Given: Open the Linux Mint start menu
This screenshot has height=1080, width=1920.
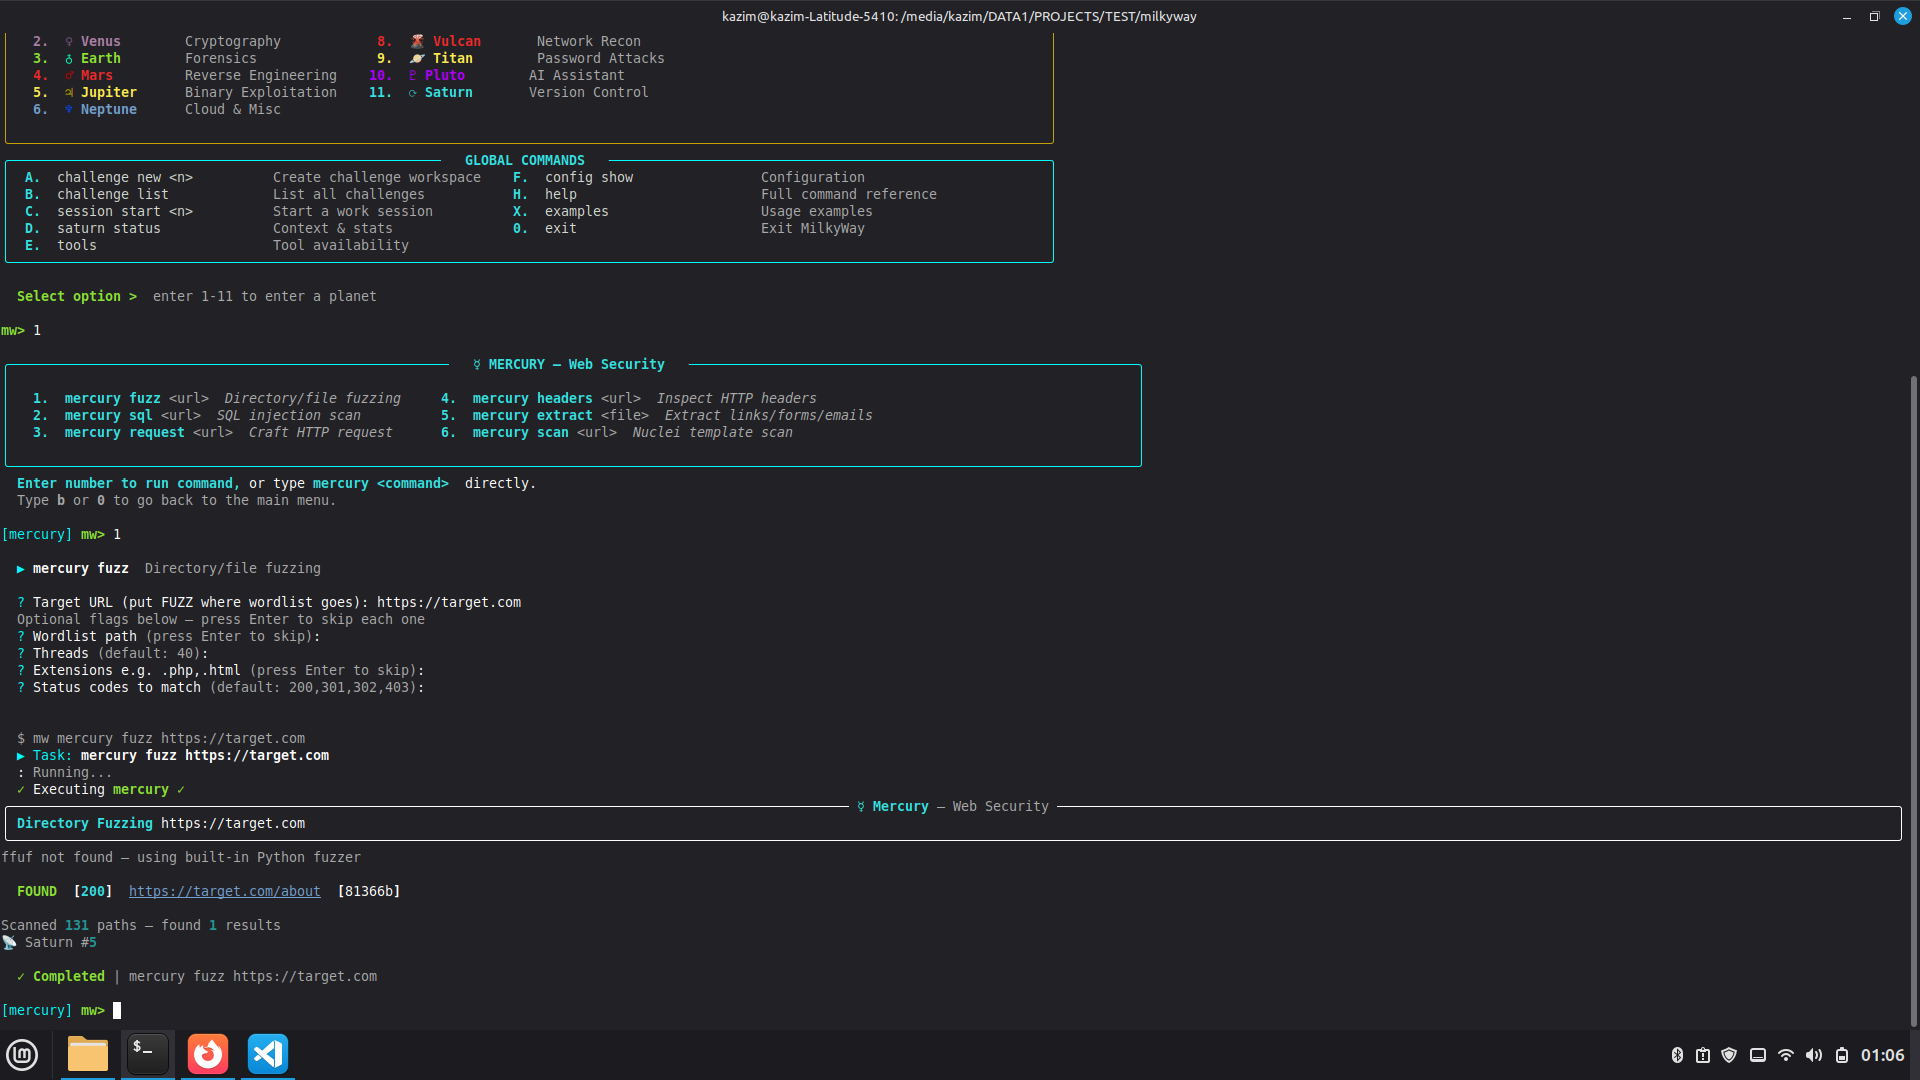Looking at the screenshot, I should click(22, 1055).
